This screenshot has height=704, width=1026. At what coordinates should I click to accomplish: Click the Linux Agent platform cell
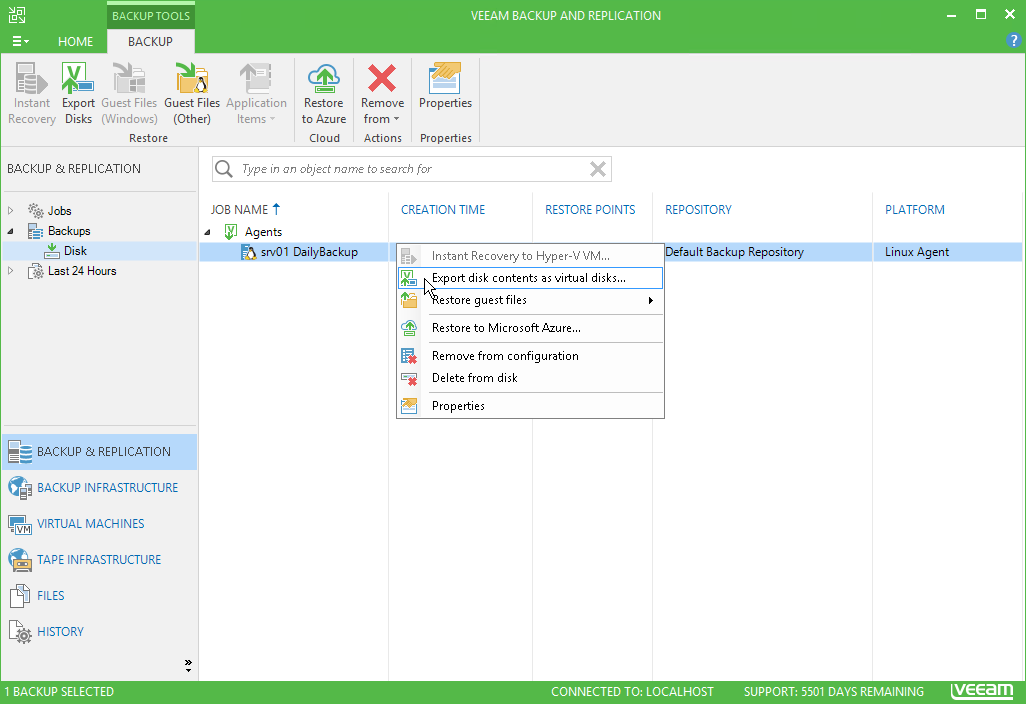coord(917,252)
